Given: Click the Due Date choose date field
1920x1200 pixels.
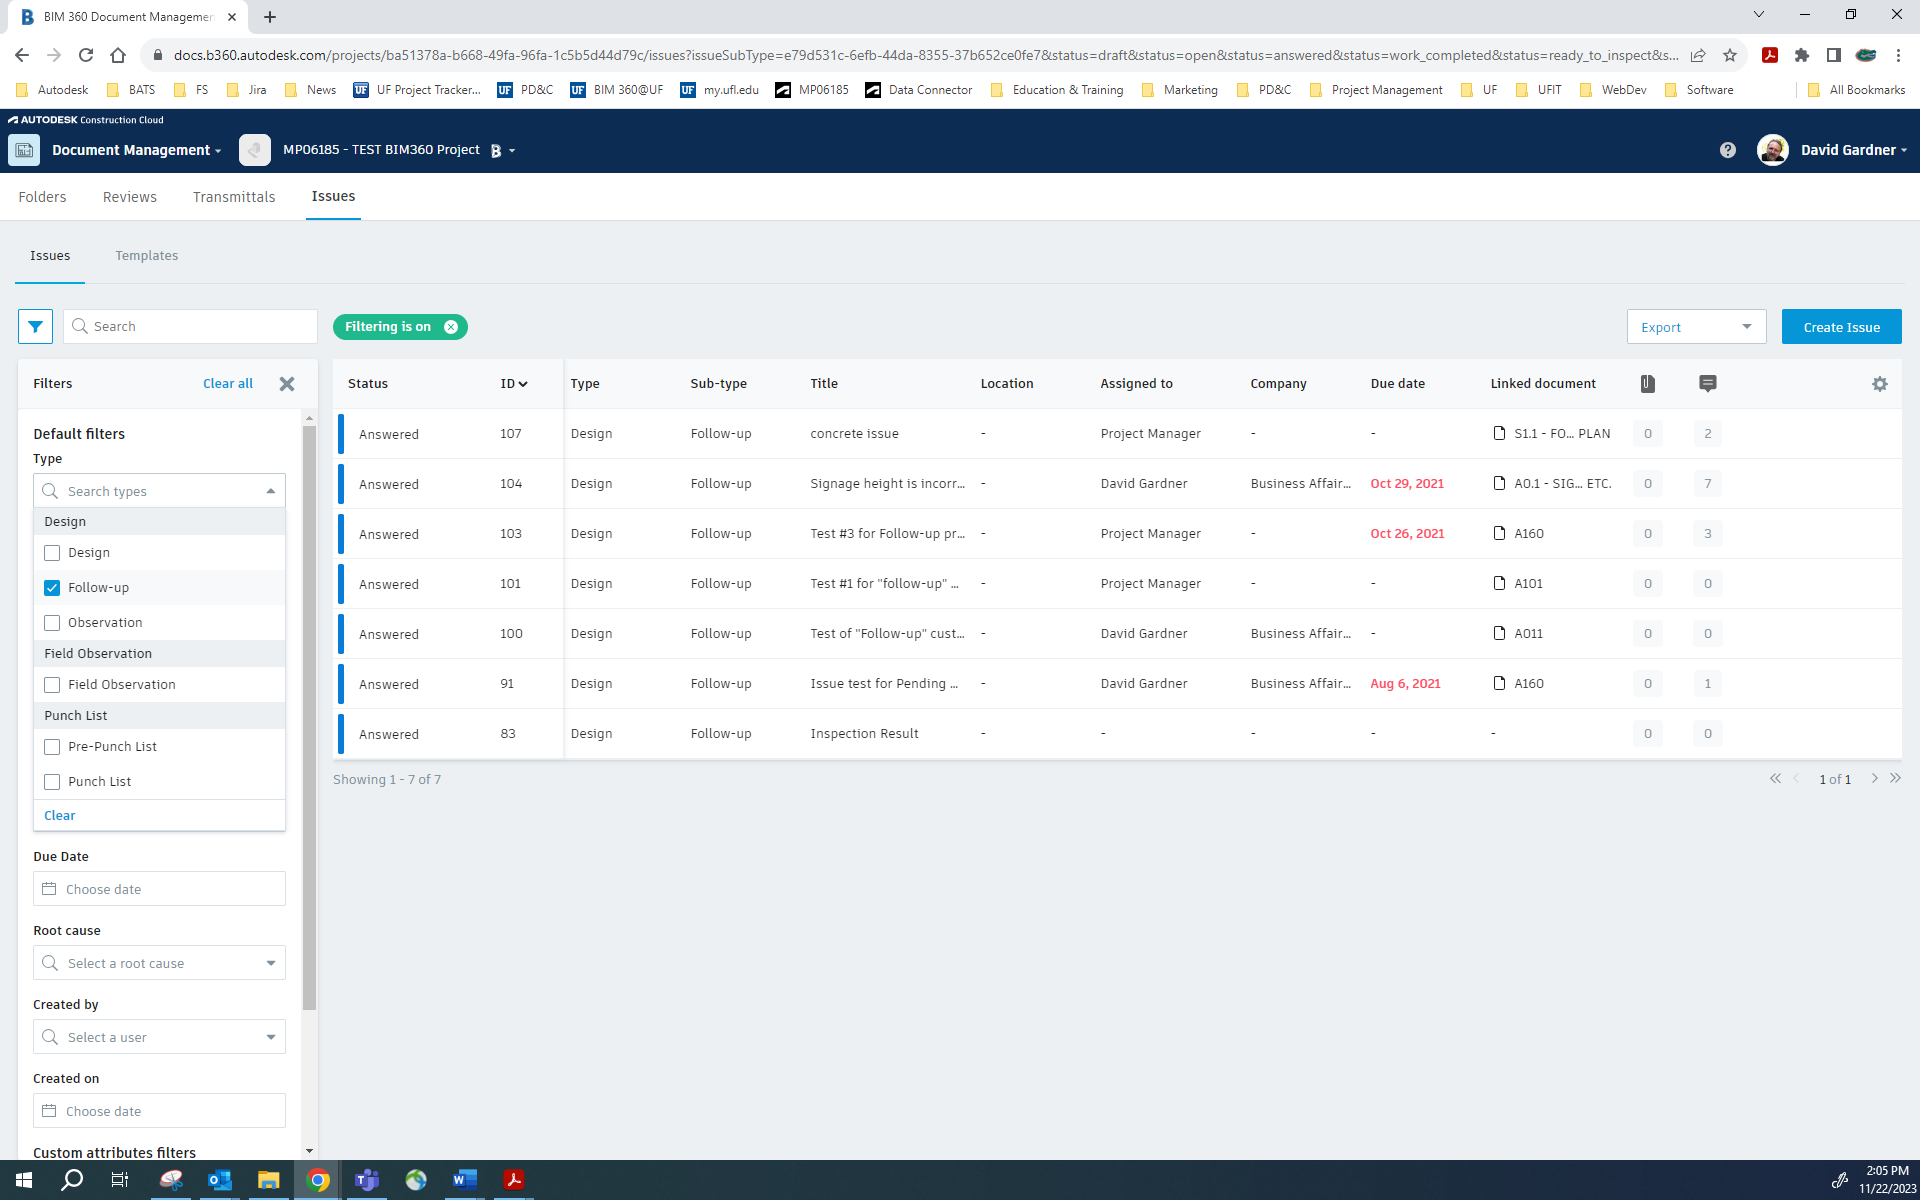Looking at the screenshot, I should click(x=159, y=889).
